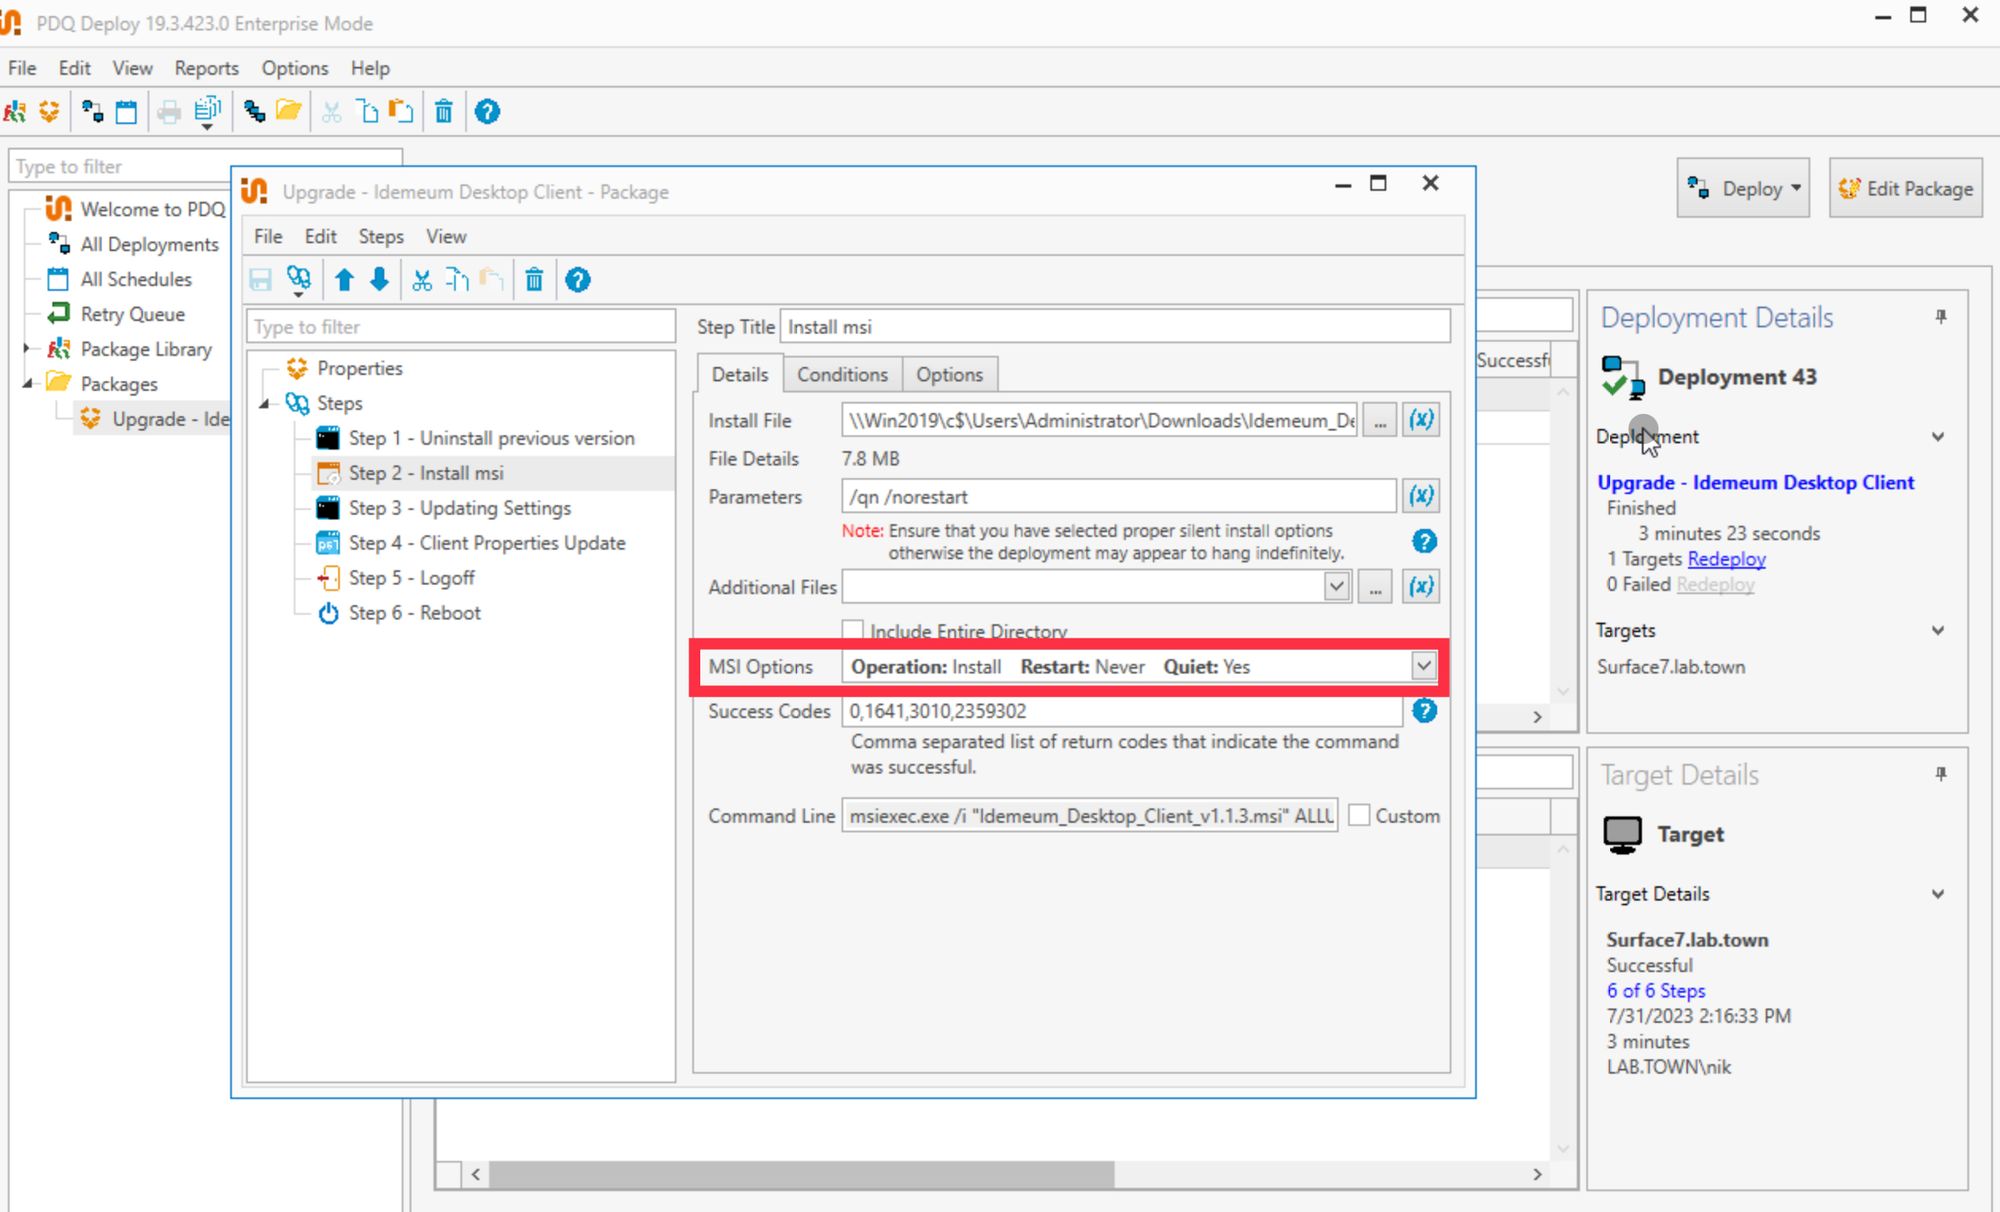Pin the Deployment Details panel
Viewport: 2000px width, 1212px height.
point(1941,317)
